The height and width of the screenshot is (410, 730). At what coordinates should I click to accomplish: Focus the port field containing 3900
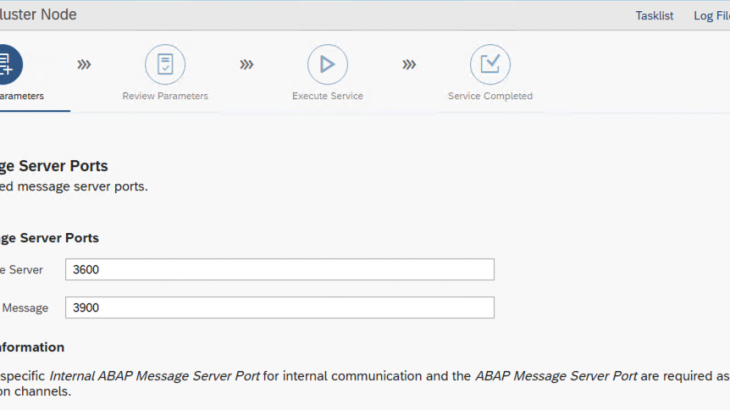279,308
